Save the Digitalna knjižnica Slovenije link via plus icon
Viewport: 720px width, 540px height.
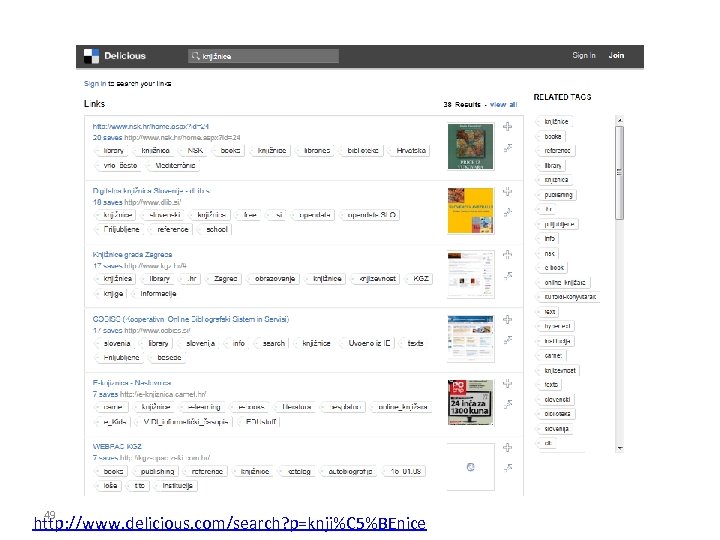pyautogui.click(x=507, y=191)
